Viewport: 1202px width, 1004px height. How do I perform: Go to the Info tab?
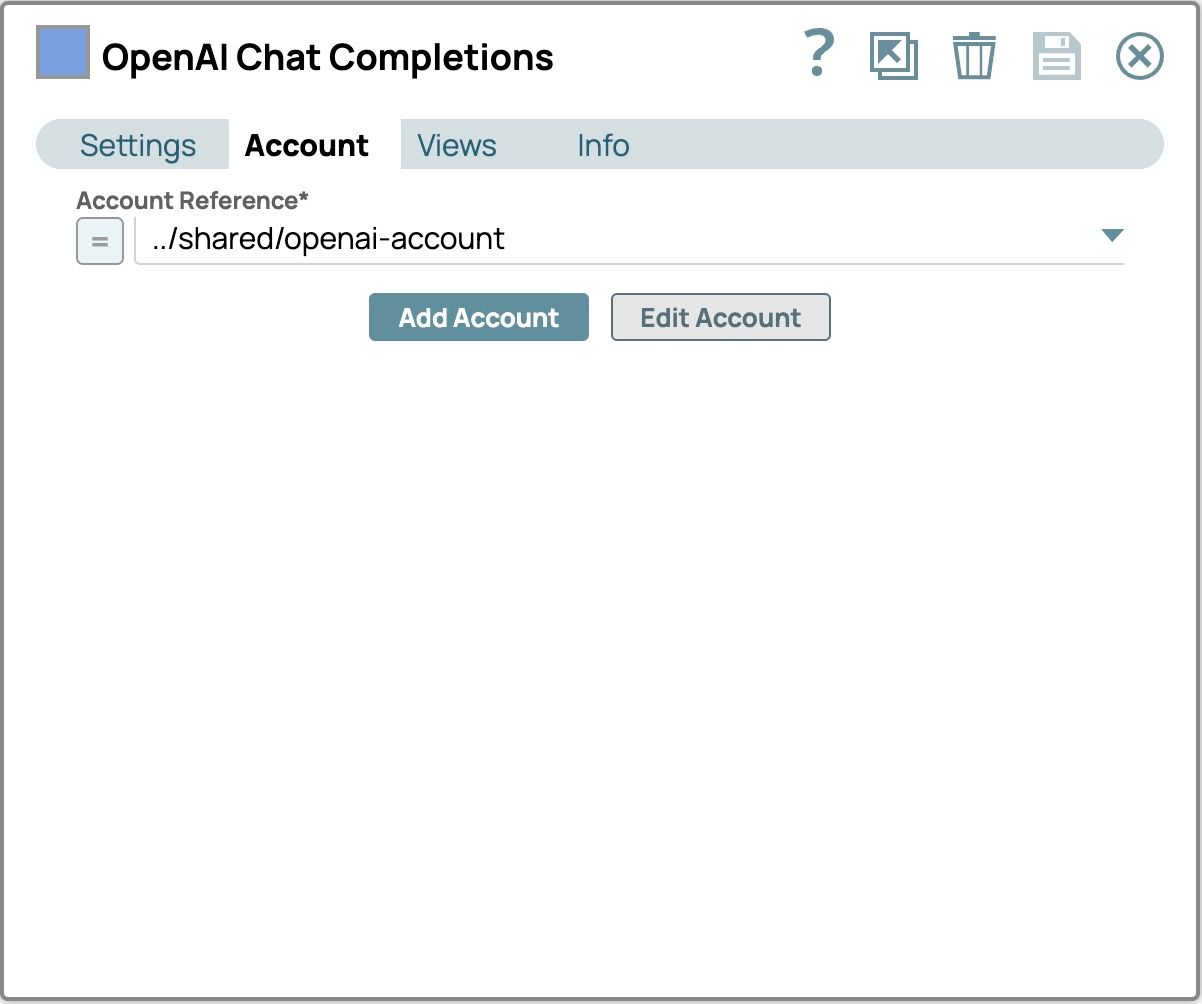click(x=603, y=146)
